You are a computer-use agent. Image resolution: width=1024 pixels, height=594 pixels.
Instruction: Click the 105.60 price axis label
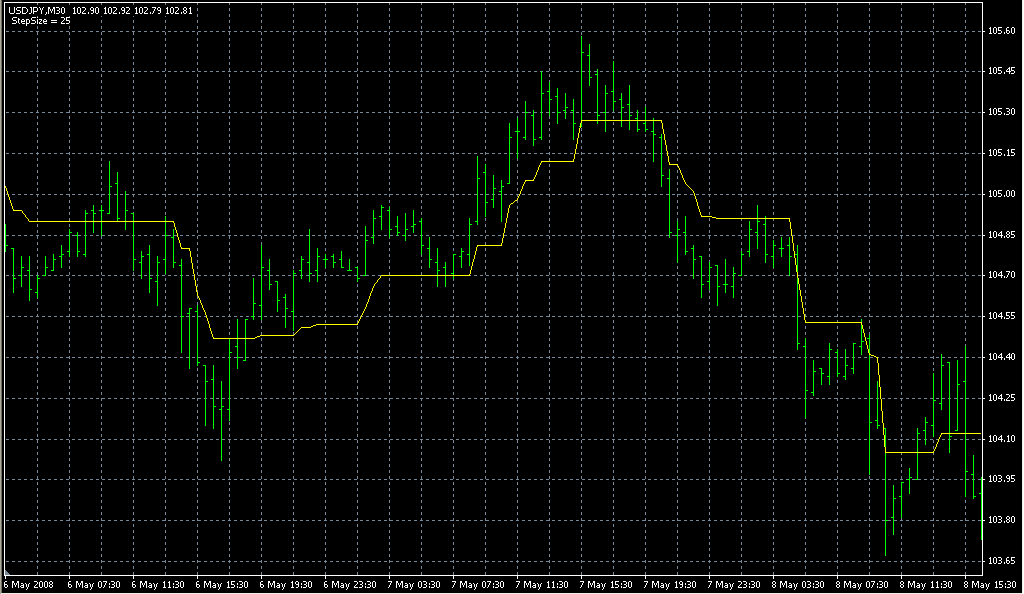coord(1002,31)
